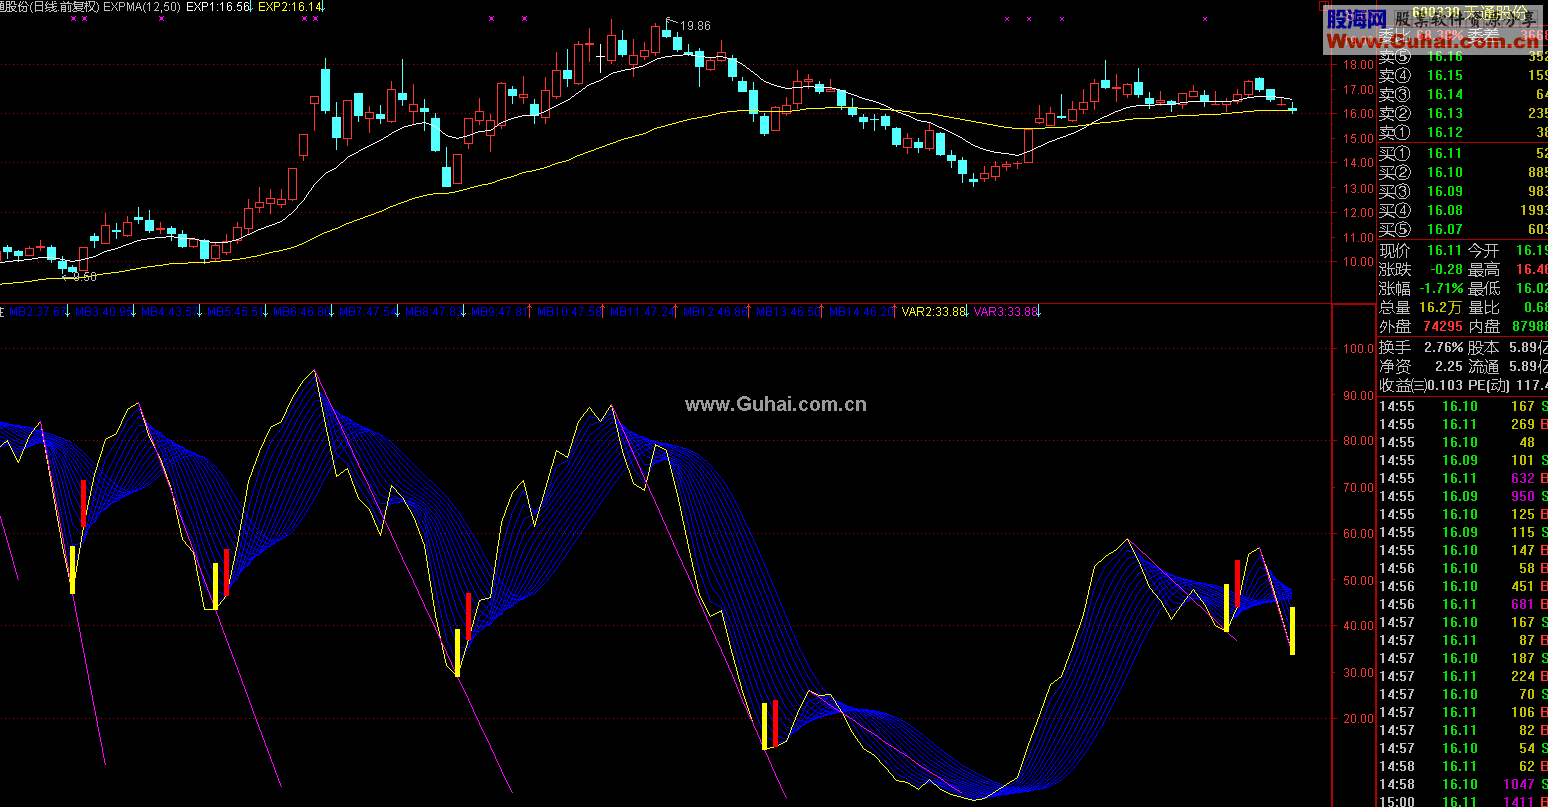The width and height of the screenshot is (1548, 807).
Task: Click the 内盘 inner volume label
Action: 1484,326
